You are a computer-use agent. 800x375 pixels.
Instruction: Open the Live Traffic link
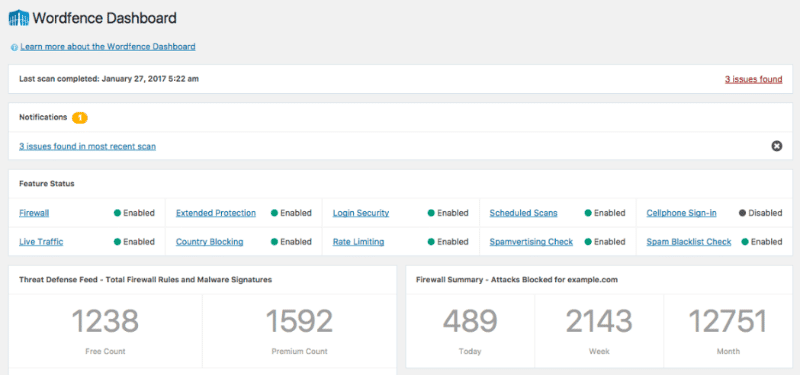41,242
